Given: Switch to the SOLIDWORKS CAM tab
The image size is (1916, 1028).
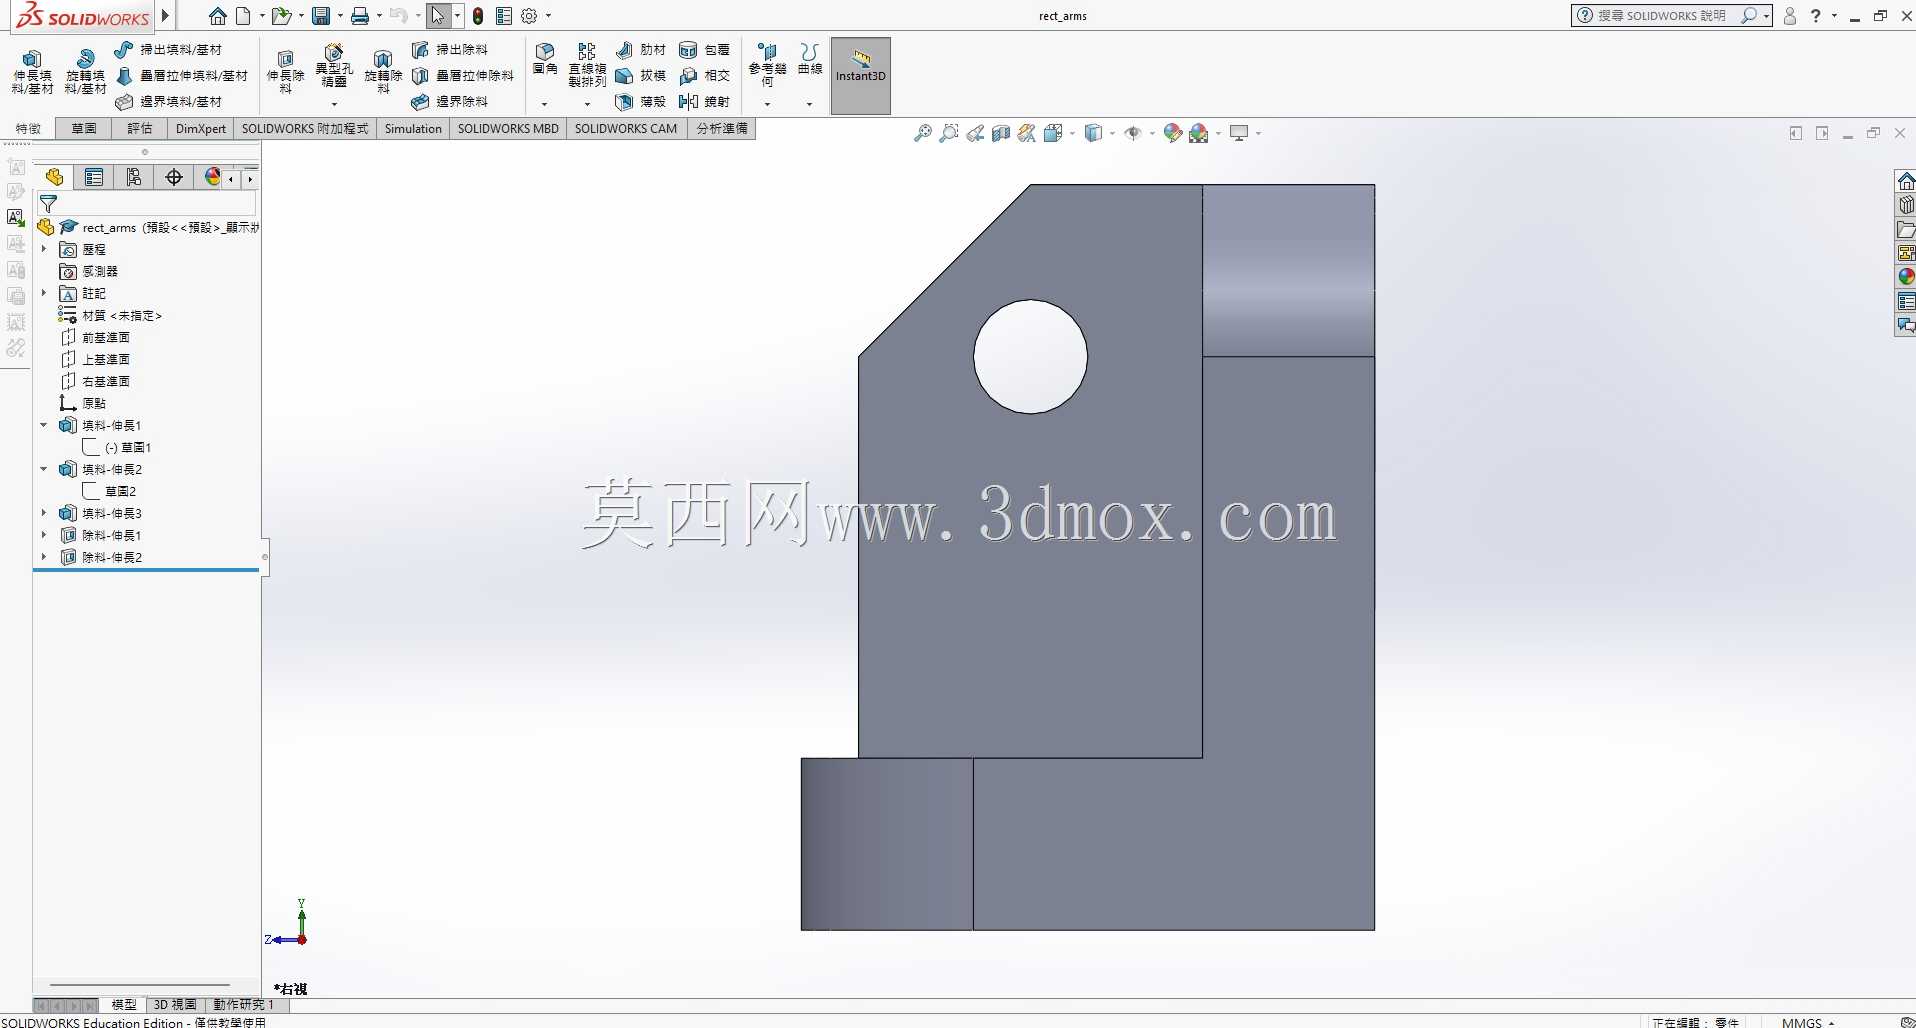Looking at the screenshot, I should (x=626, y=128).
